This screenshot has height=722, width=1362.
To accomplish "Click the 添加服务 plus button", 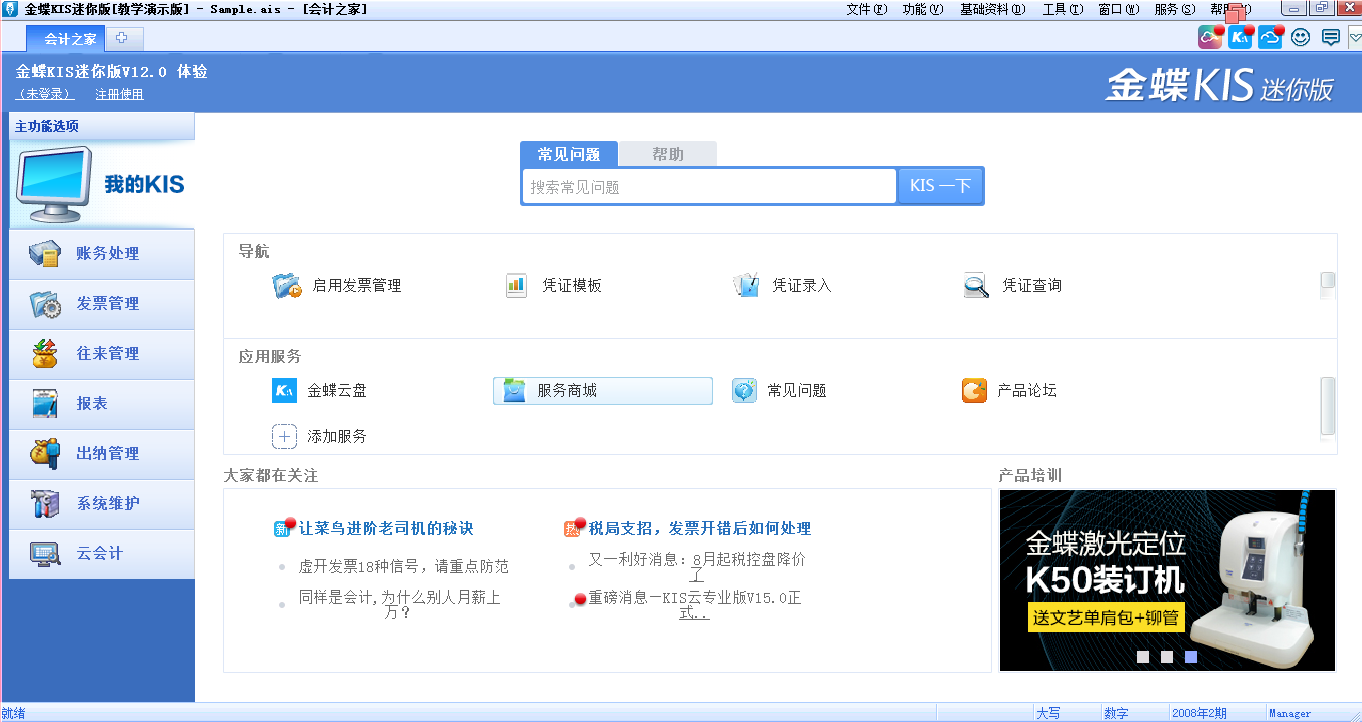I will 285,437.
